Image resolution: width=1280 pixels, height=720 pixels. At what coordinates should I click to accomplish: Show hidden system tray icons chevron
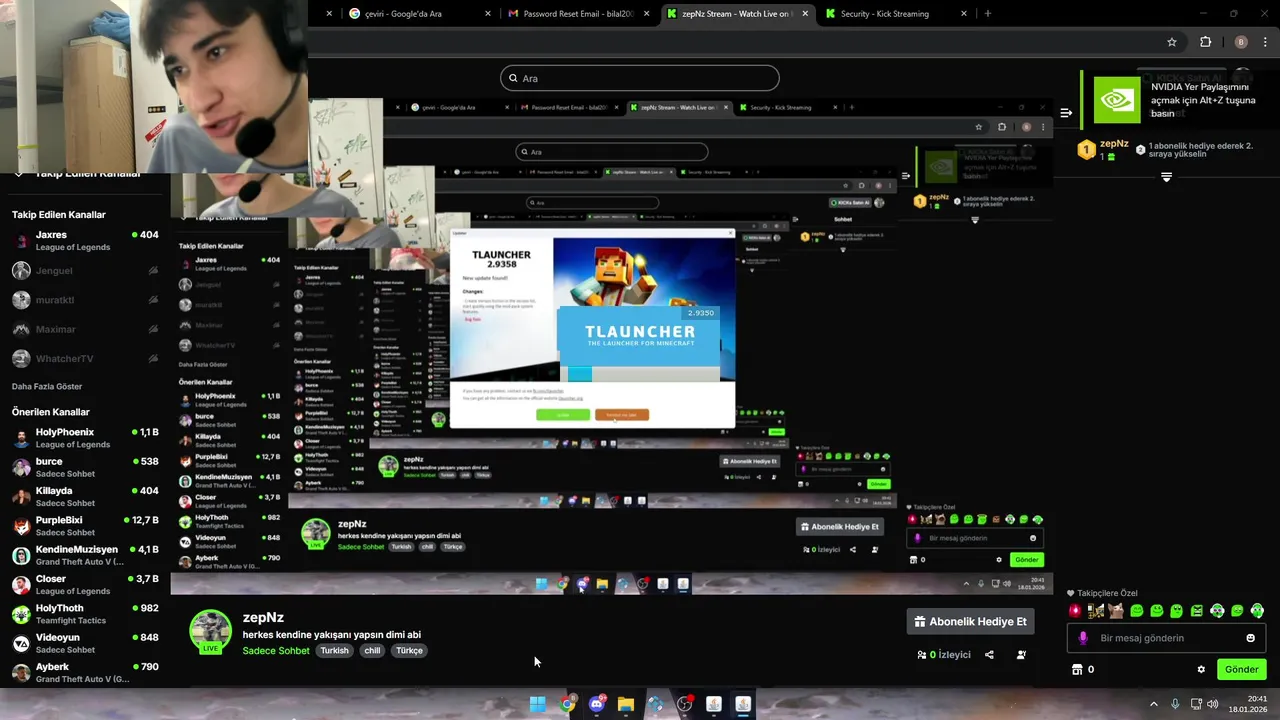tap(1153, 704)
